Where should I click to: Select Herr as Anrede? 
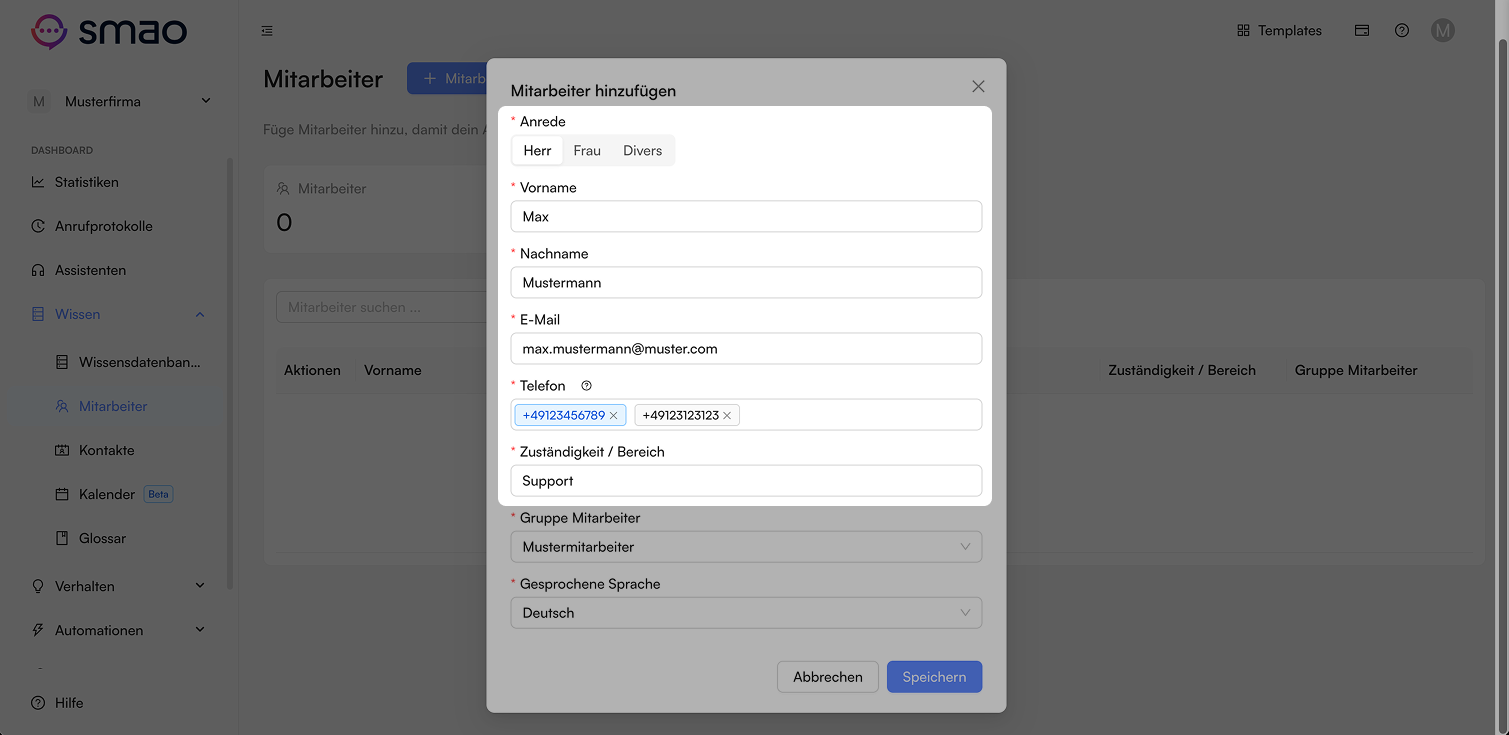click(537, 151)
